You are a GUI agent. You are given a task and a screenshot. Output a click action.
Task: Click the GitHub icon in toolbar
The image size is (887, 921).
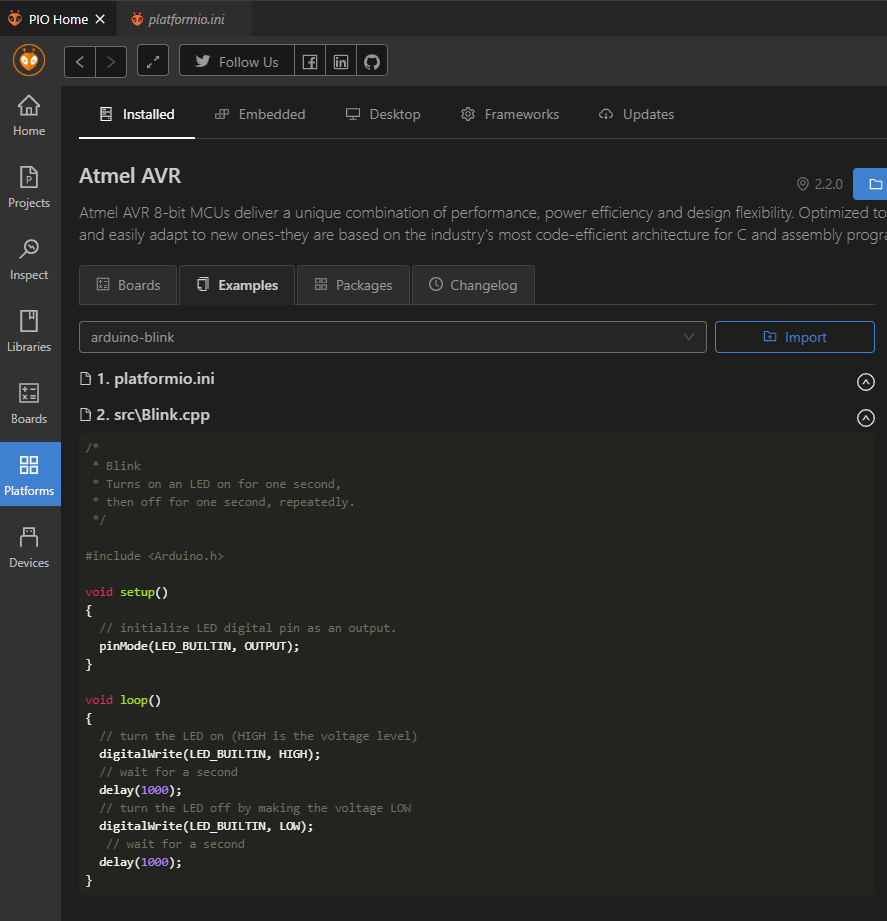[x=372, y=61]
